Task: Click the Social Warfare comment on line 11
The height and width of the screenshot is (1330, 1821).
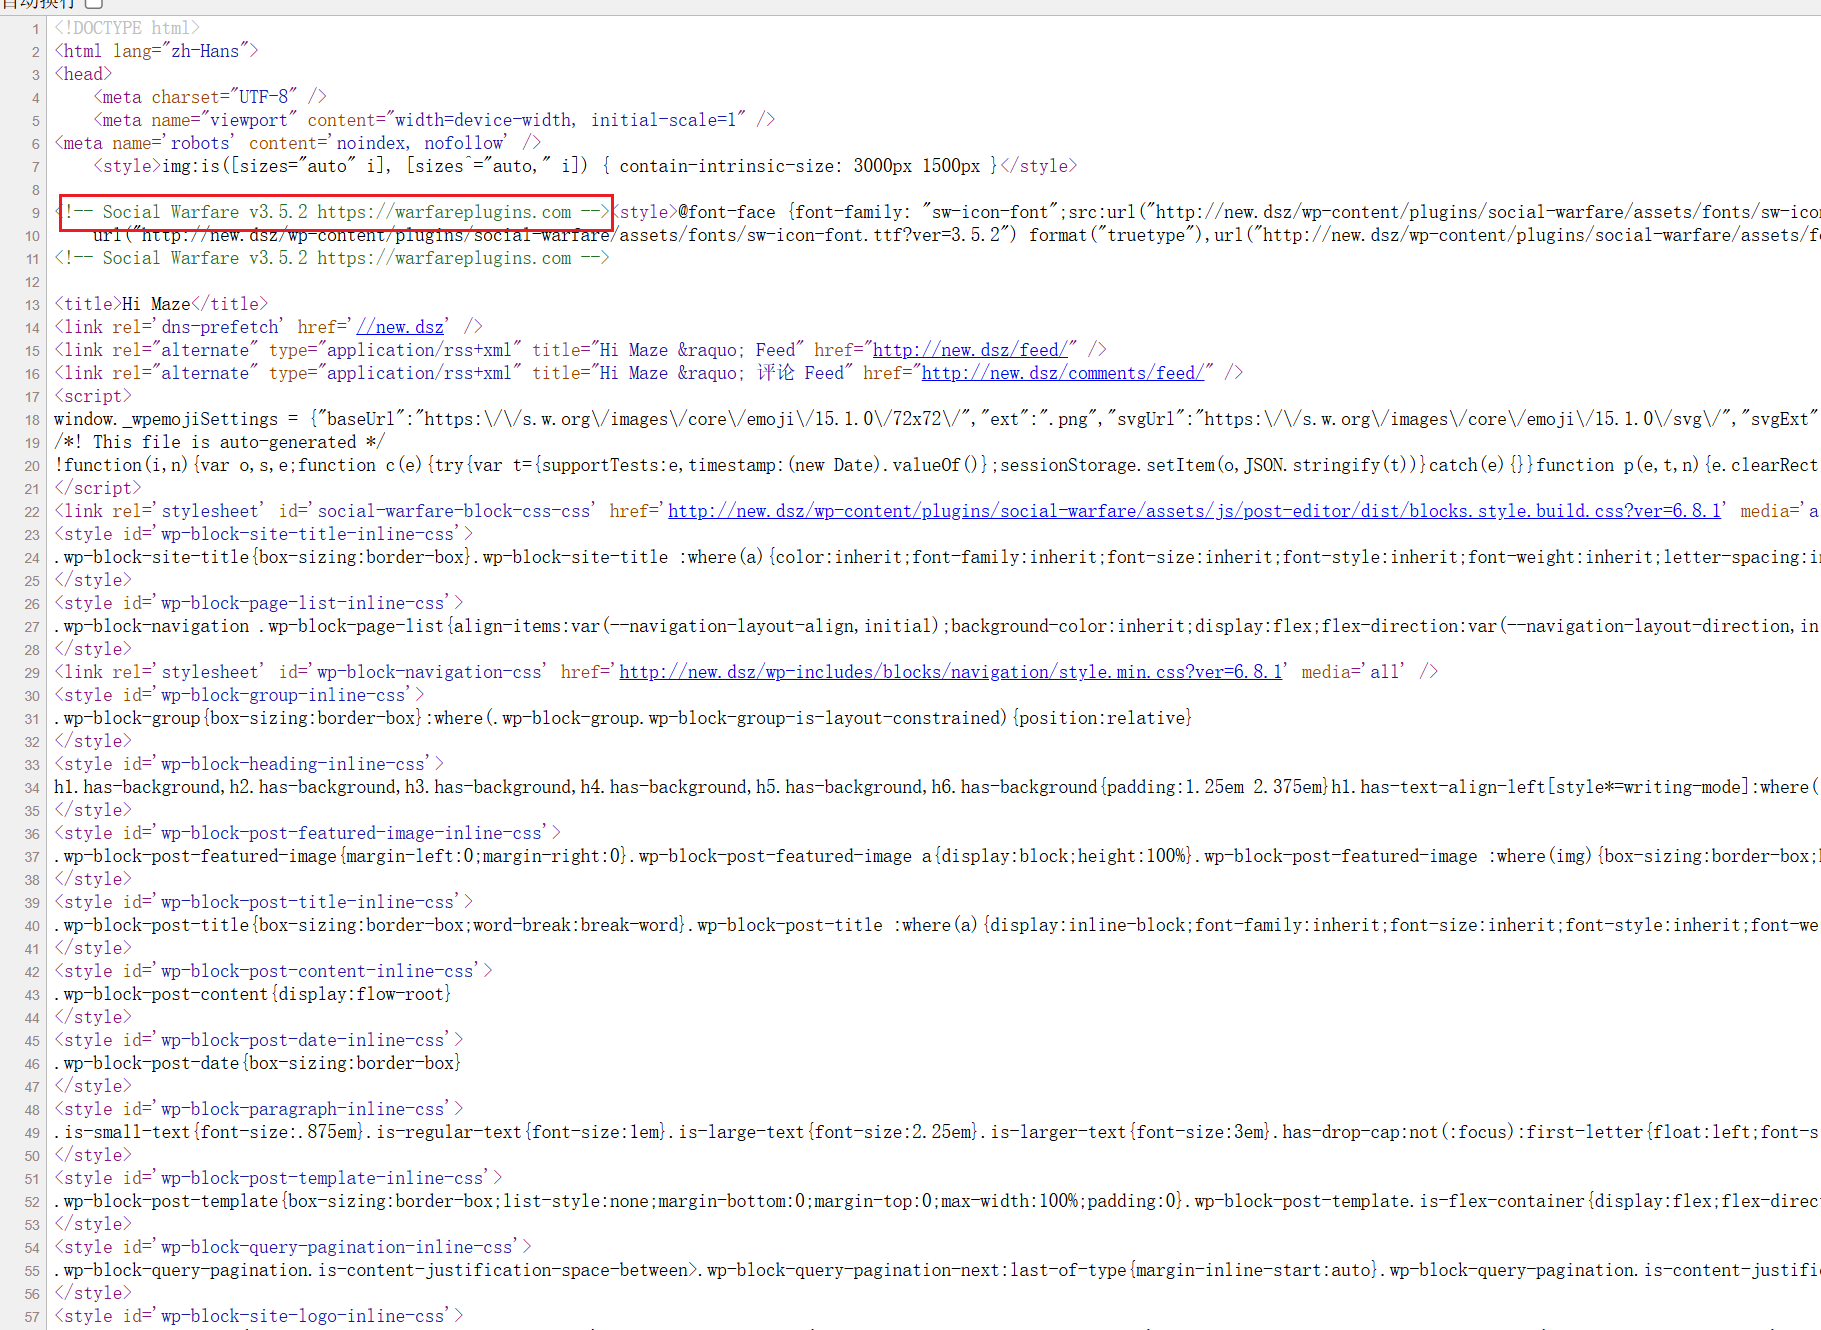Action: [331, 258]
